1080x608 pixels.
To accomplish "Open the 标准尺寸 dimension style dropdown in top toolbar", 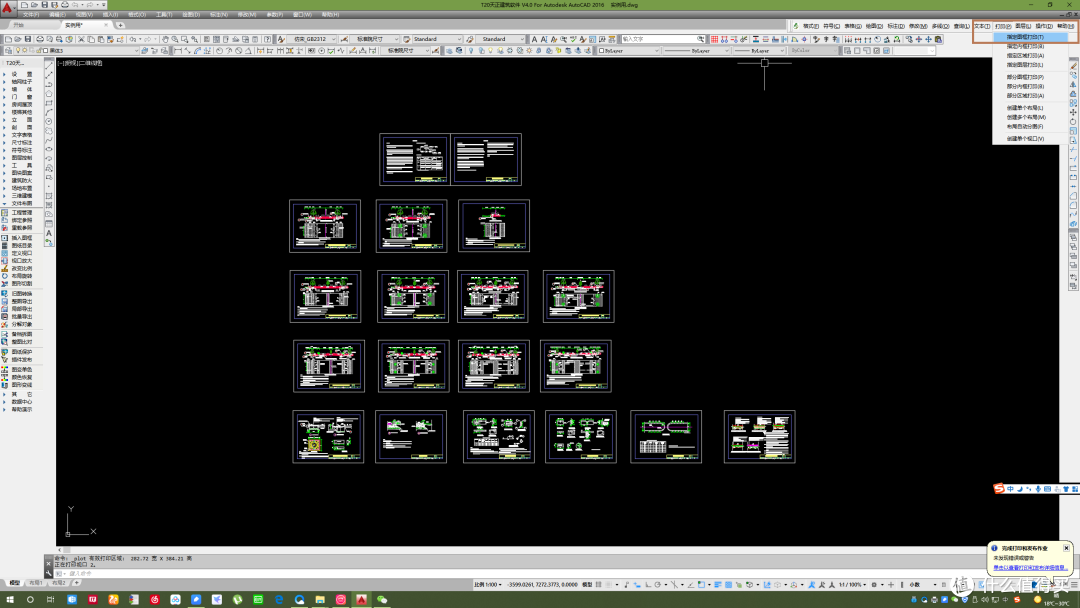I will click(375, 39).
